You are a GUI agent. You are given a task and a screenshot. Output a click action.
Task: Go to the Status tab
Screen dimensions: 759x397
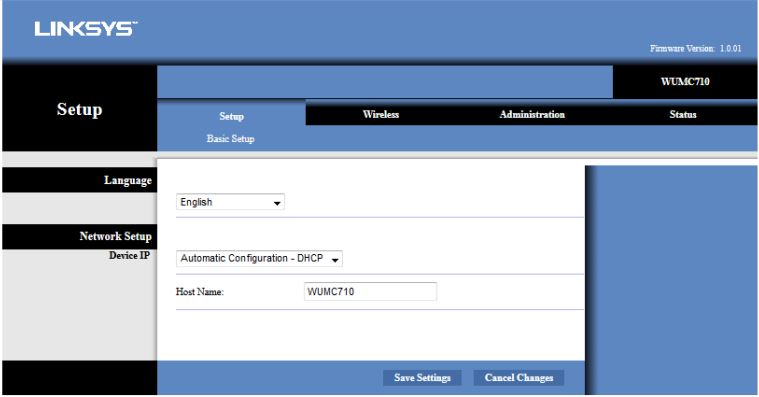(683, 115)
